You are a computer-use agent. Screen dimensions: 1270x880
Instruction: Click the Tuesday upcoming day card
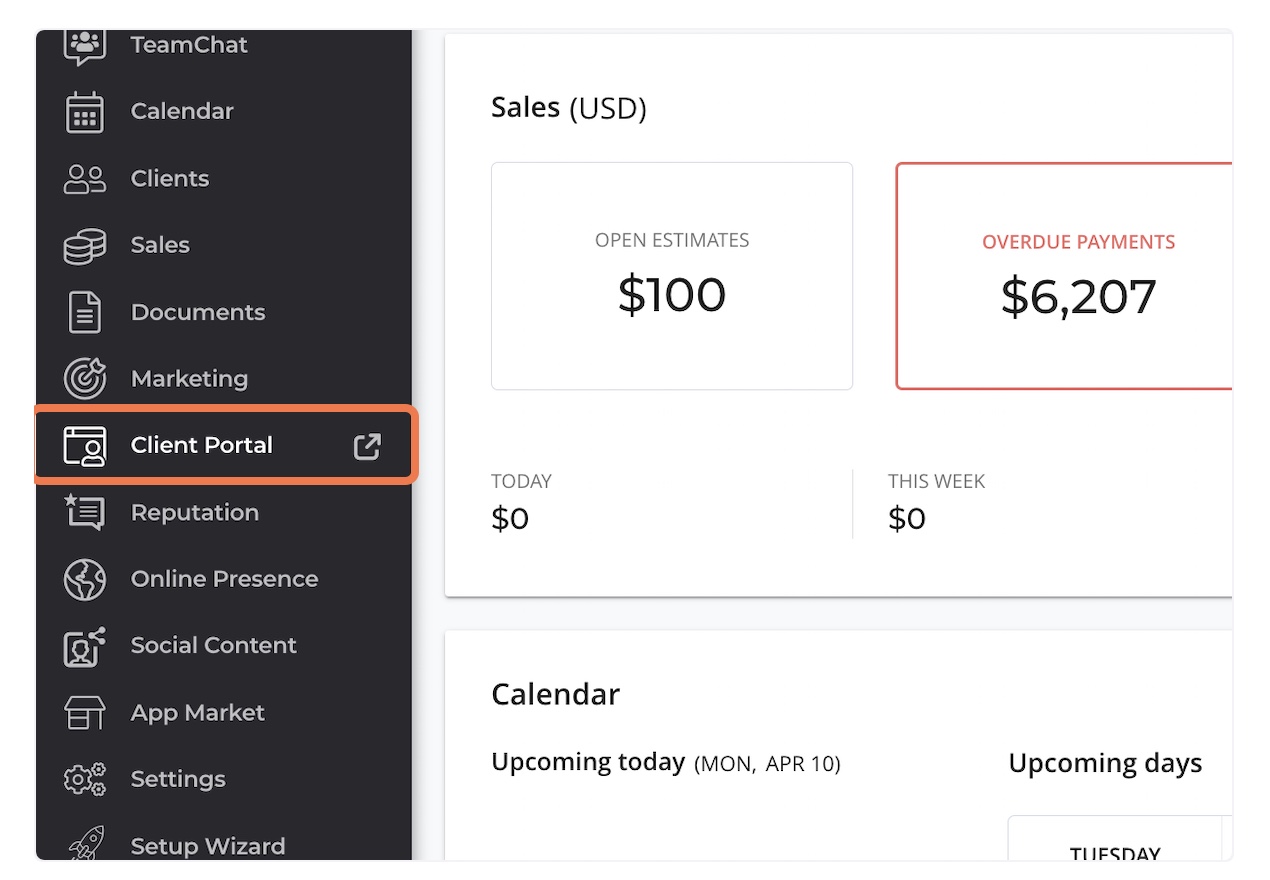click(1115, 838)
